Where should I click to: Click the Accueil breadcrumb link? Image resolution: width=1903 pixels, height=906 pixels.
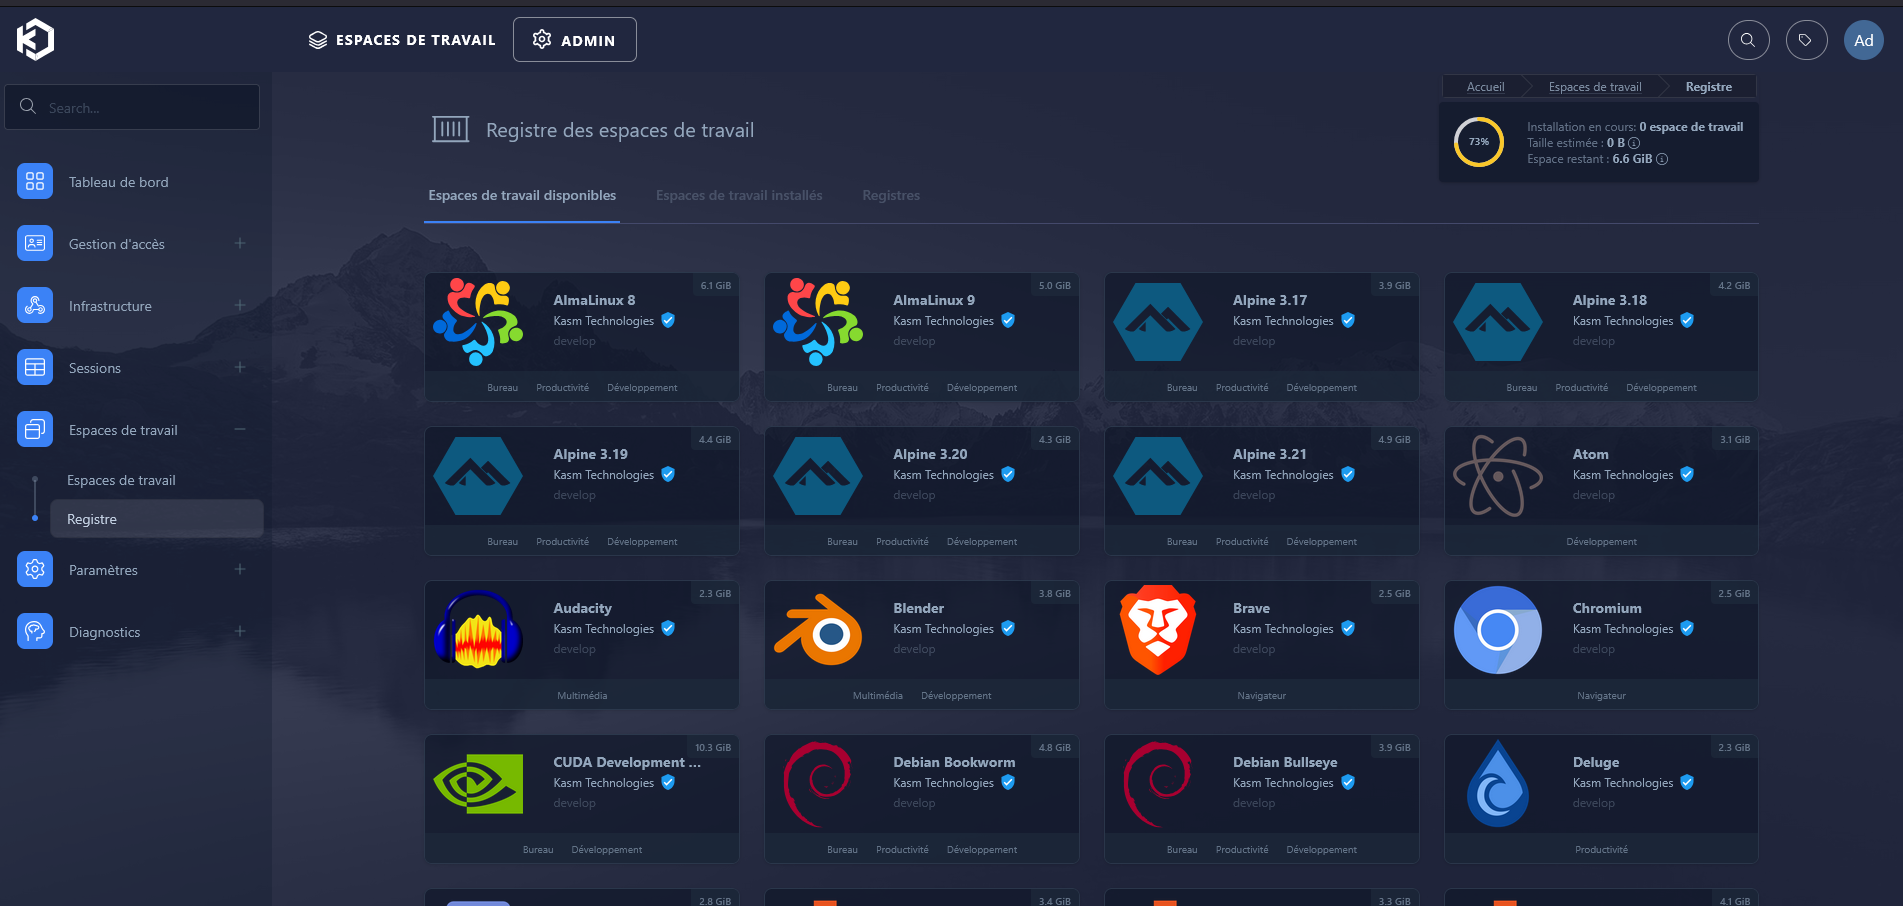tap(1485, 87)
